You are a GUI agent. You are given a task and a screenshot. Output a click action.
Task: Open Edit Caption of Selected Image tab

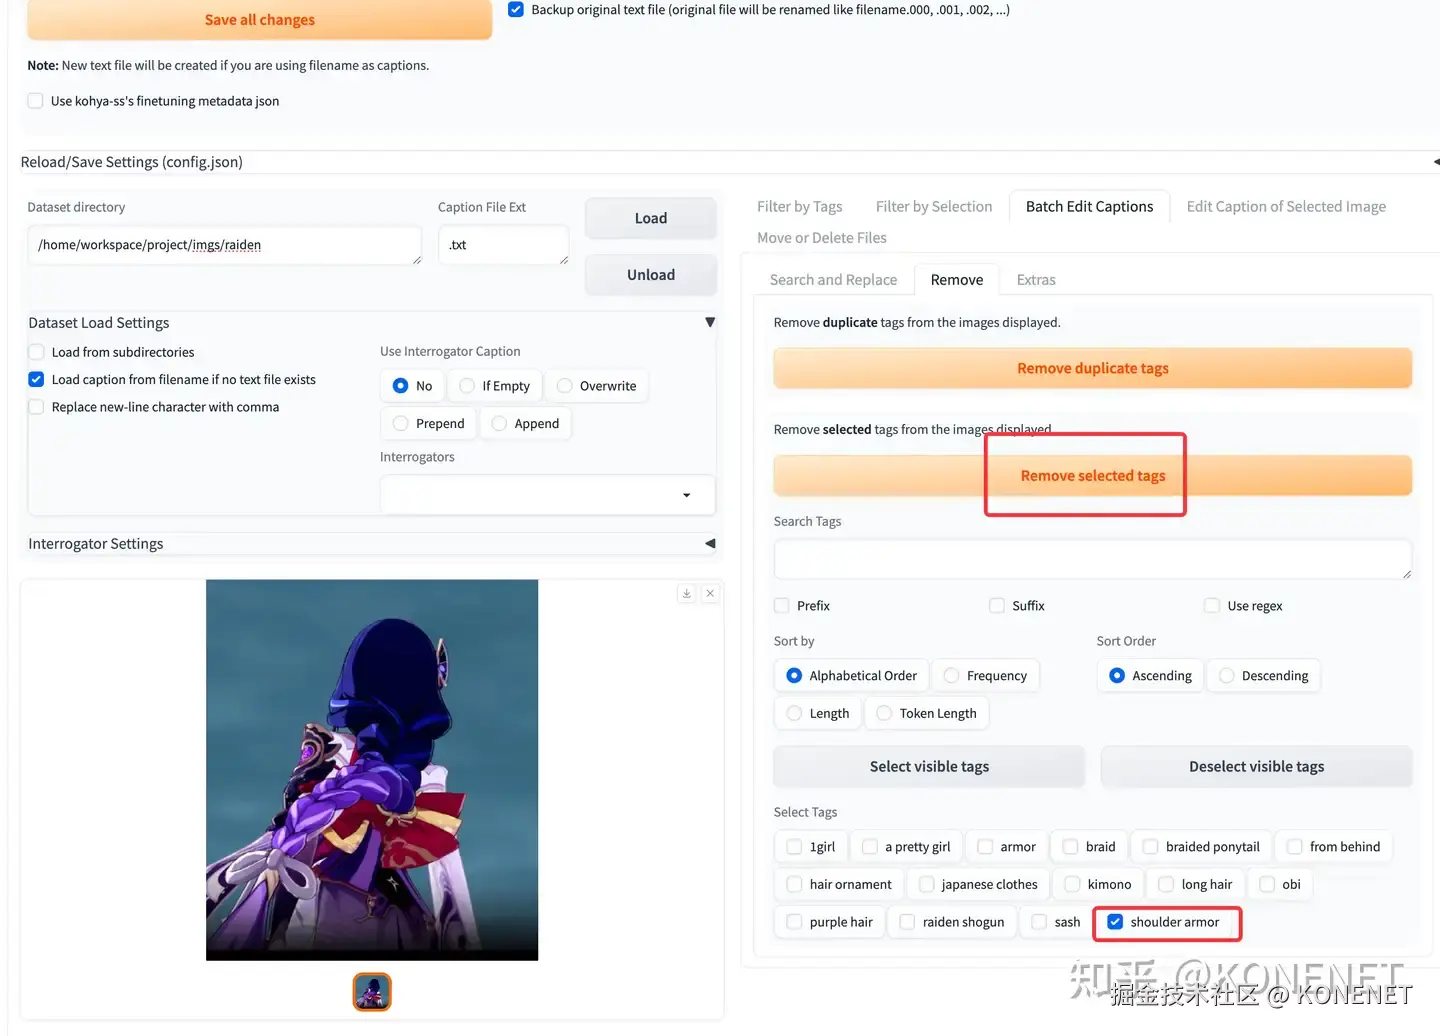point(1286,207)
